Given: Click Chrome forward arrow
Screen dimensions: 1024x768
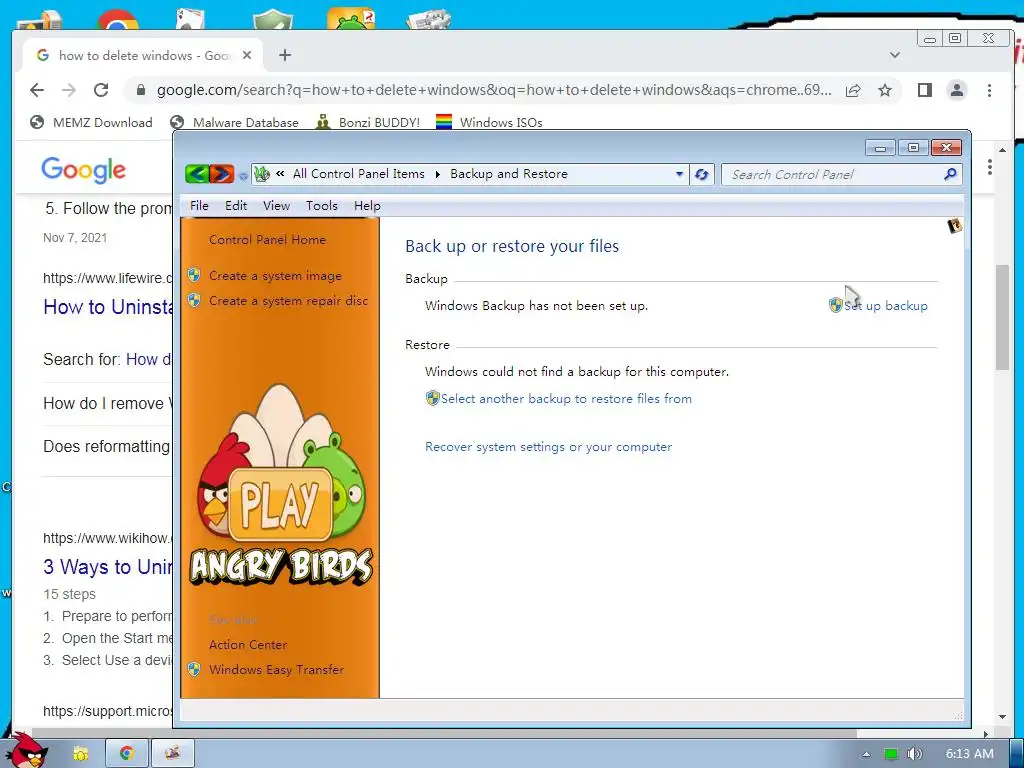Looking at the screenshot, I should (x=69, y=90).
